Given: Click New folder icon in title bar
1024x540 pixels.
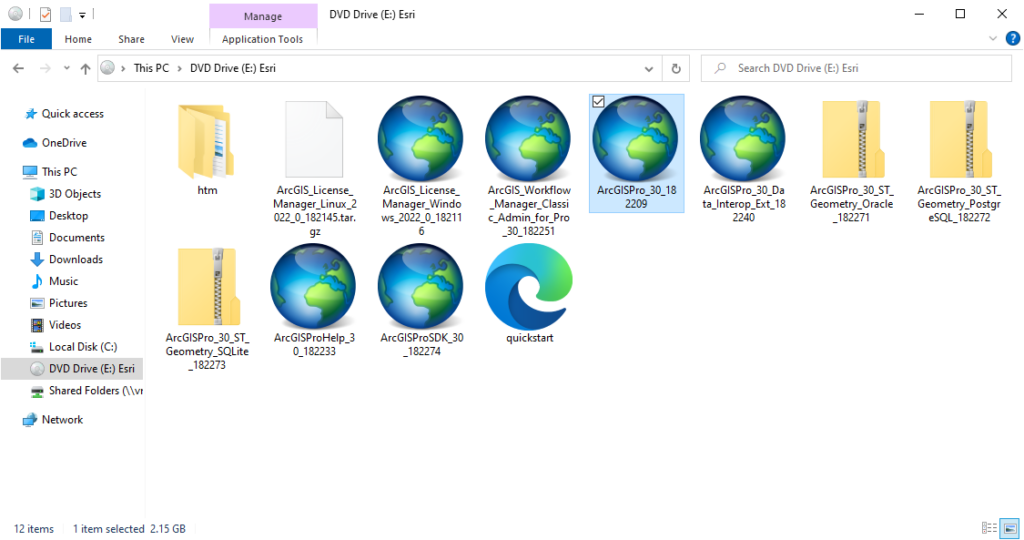Looking at the screenshot, I should [65, 14].
